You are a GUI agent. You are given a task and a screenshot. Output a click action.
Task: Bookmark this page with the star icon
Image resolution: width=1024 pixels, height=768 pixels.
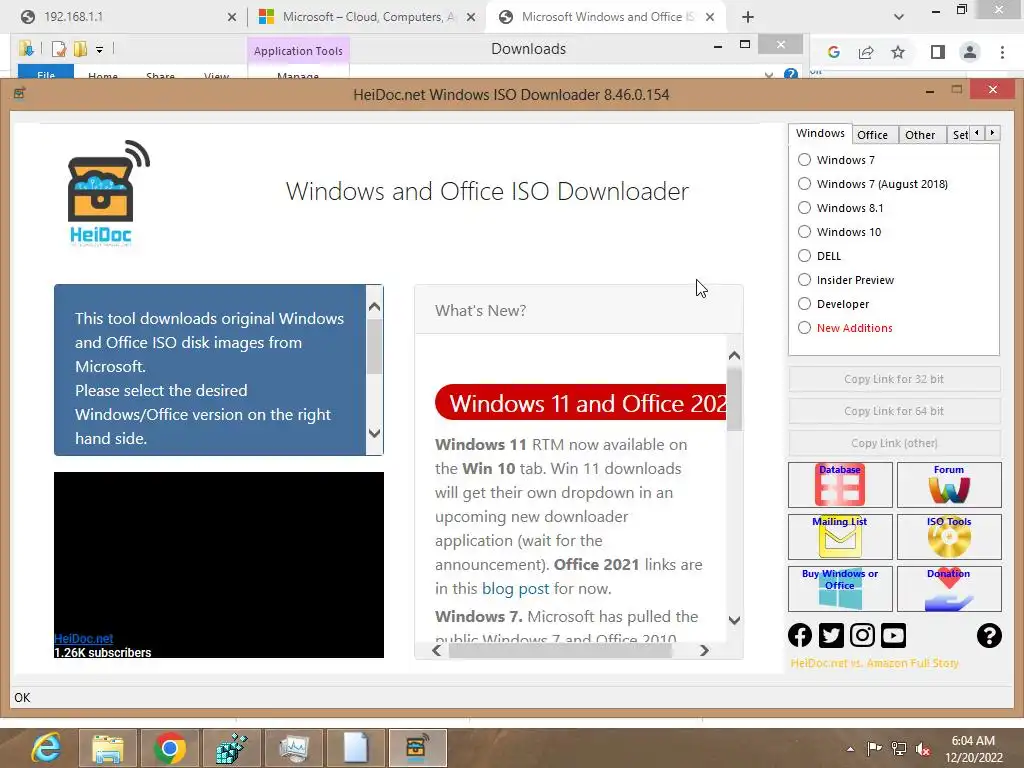click(x=898, y=52)
